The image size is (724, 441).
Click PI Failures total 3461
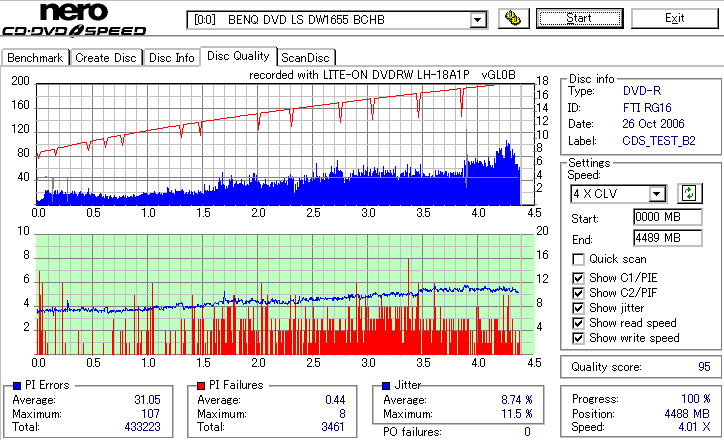(333, 427)
